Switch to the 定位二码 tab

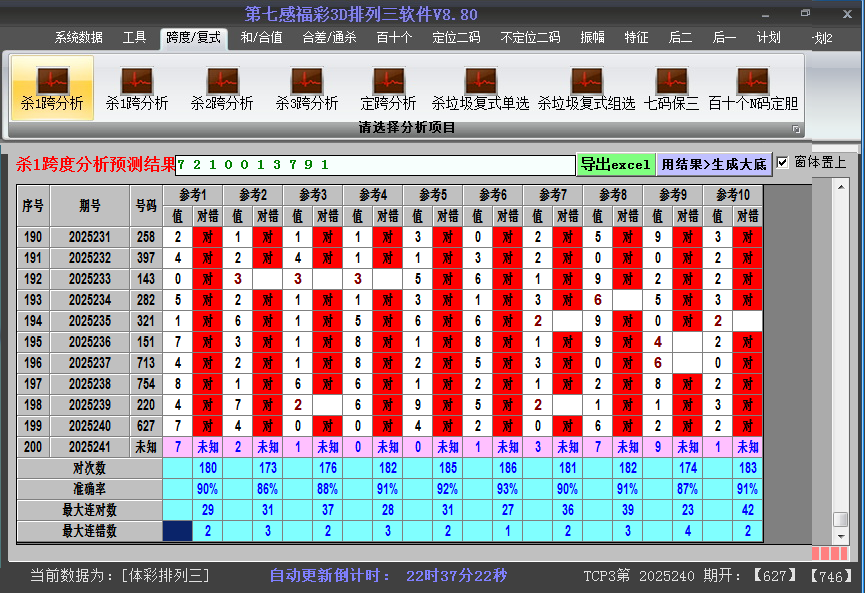click(x=456, y=38)
